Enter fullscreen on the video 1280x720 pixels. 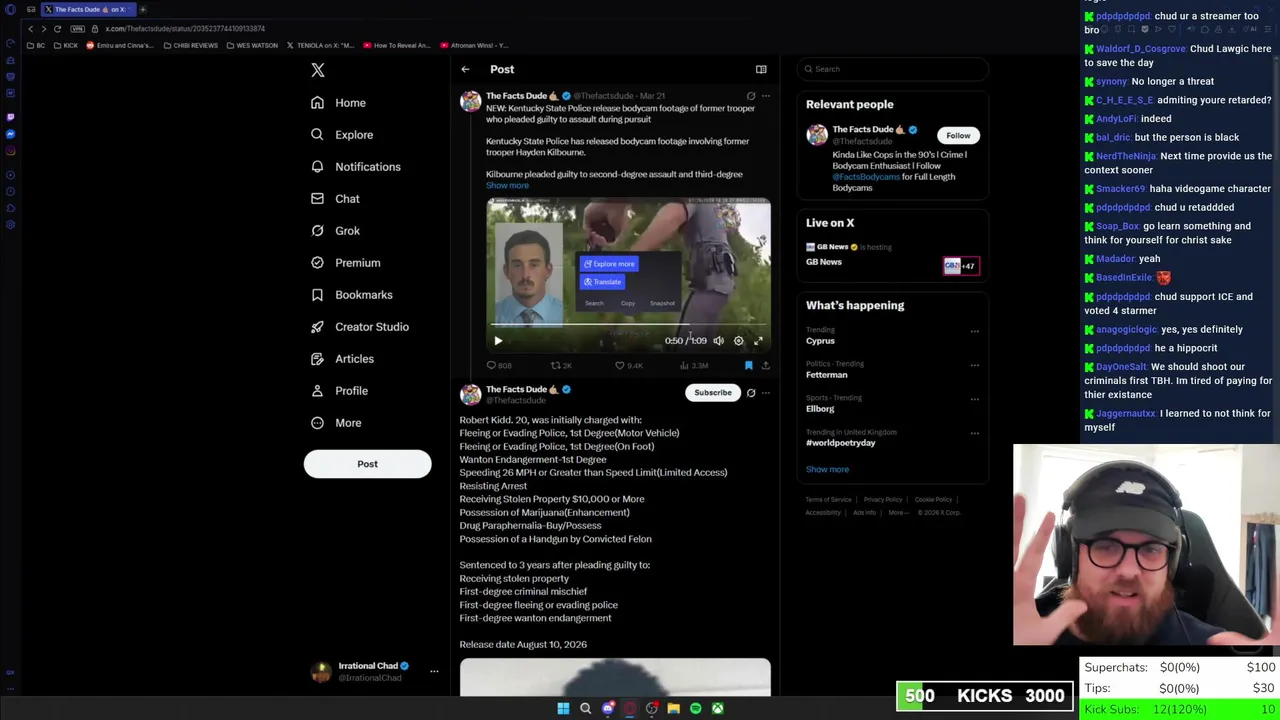pyautogui.click(x=758, y=341)
